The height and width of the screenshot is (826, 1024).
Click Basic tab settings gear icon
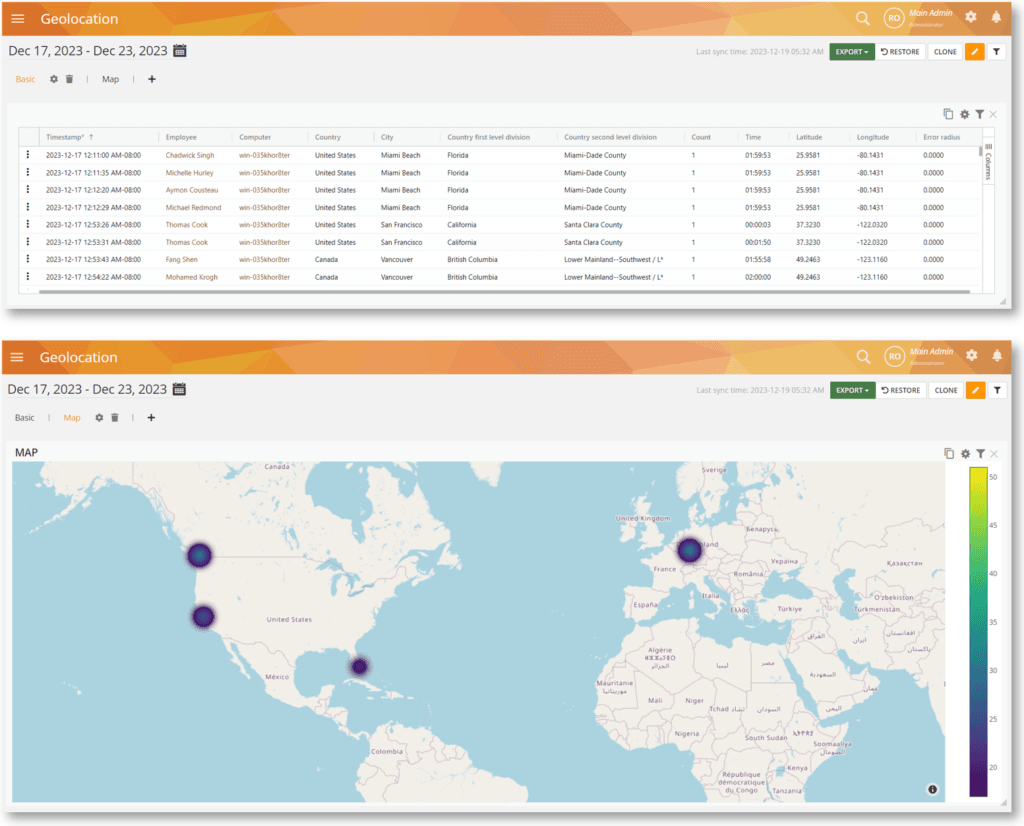click(x=54, y=79)
